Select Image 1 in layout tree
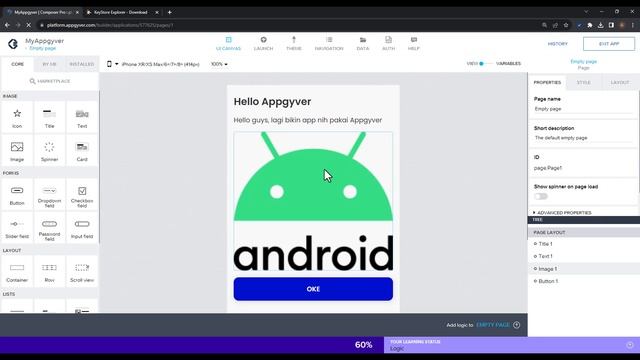 click(x=547, y=269)
